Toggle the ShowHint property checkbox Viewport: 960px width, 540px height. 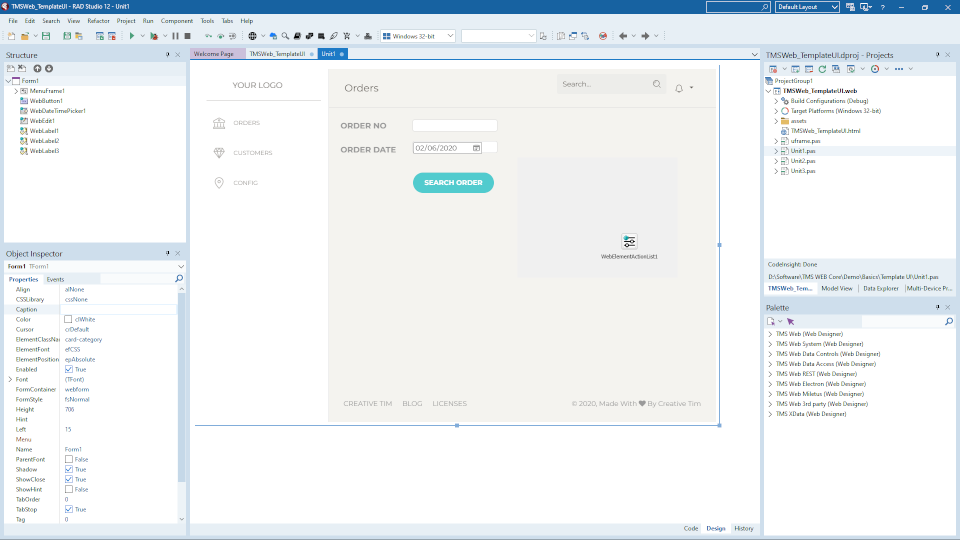[69, 490]
